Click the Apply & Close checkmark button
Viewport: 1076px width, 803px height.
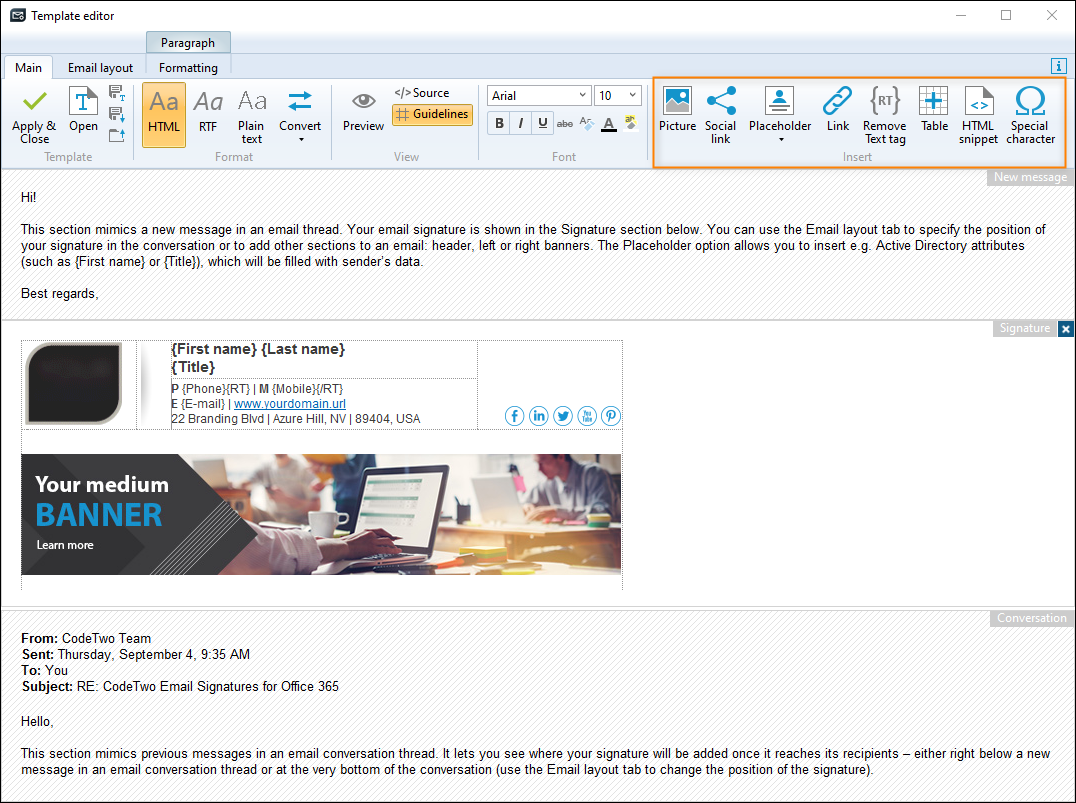click(34, 115)
